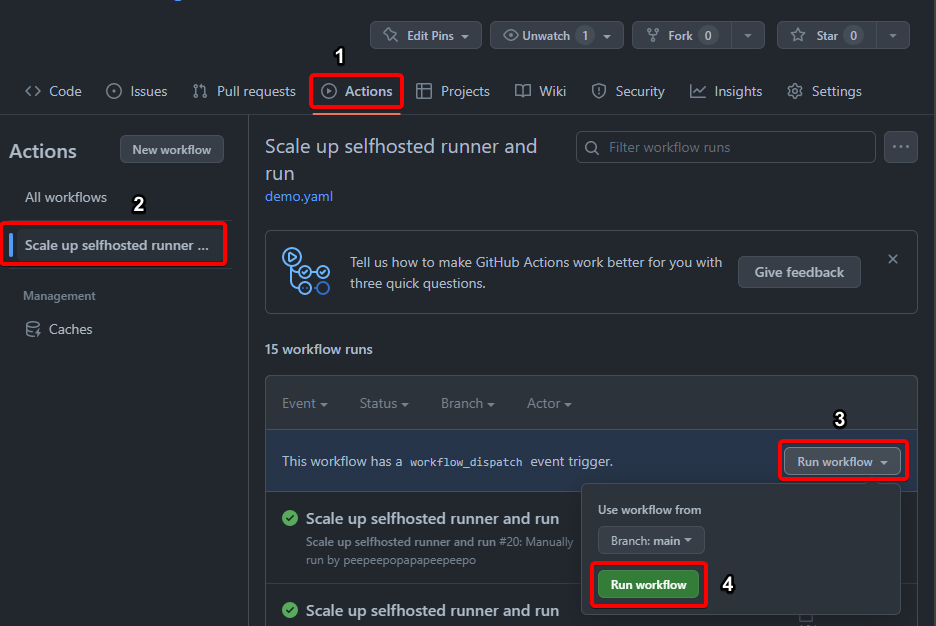This screenshot has width=936, height=626.
Task: Click the Filter workflow runs search field
Action: [738, 147]
